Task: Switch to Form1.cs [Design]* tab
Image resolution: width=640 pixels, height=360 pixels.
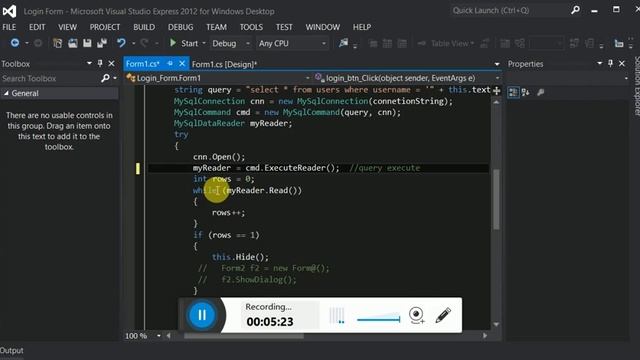Action: (x=224, y=64)
